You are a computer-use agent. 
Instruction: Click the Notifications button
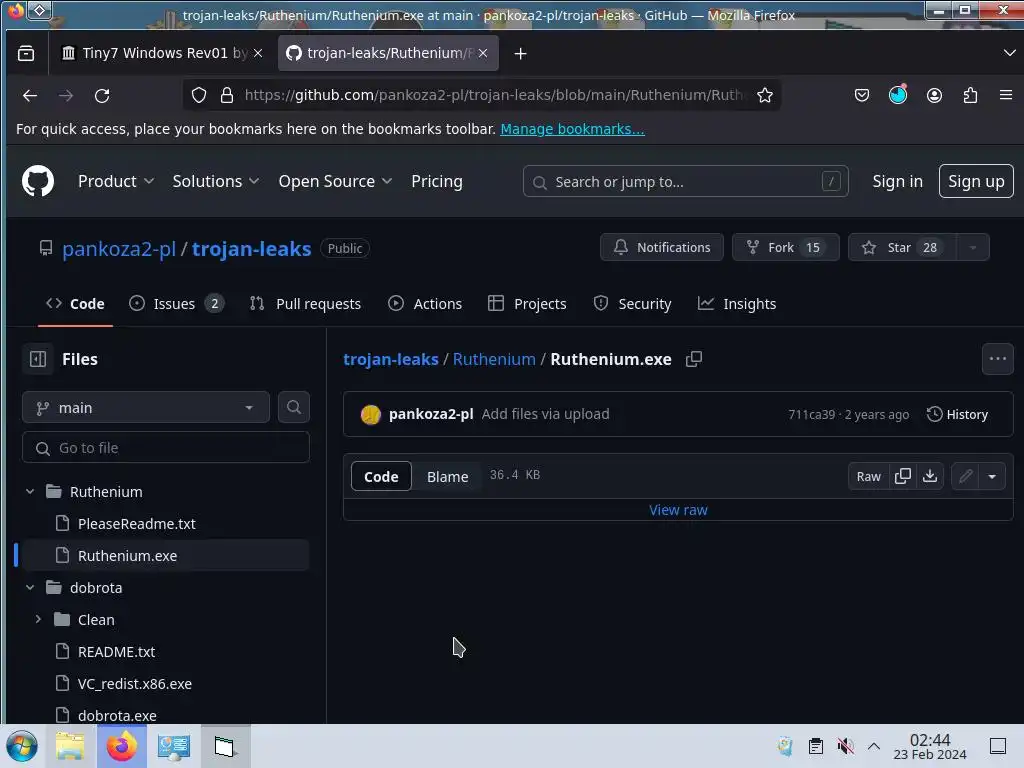pyautogui.click(x=662, y=248)
